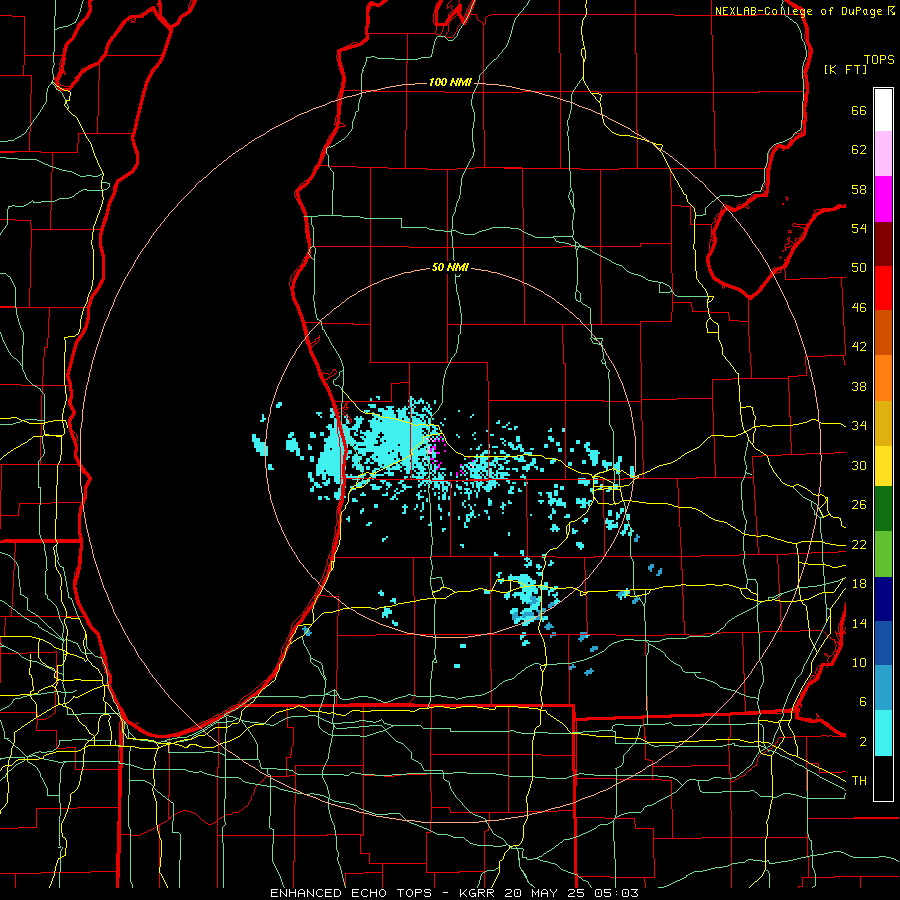Pick the light blue 14 kft legend swatch
This screenshot has width=900, height=900.
(x=883, y=687)
